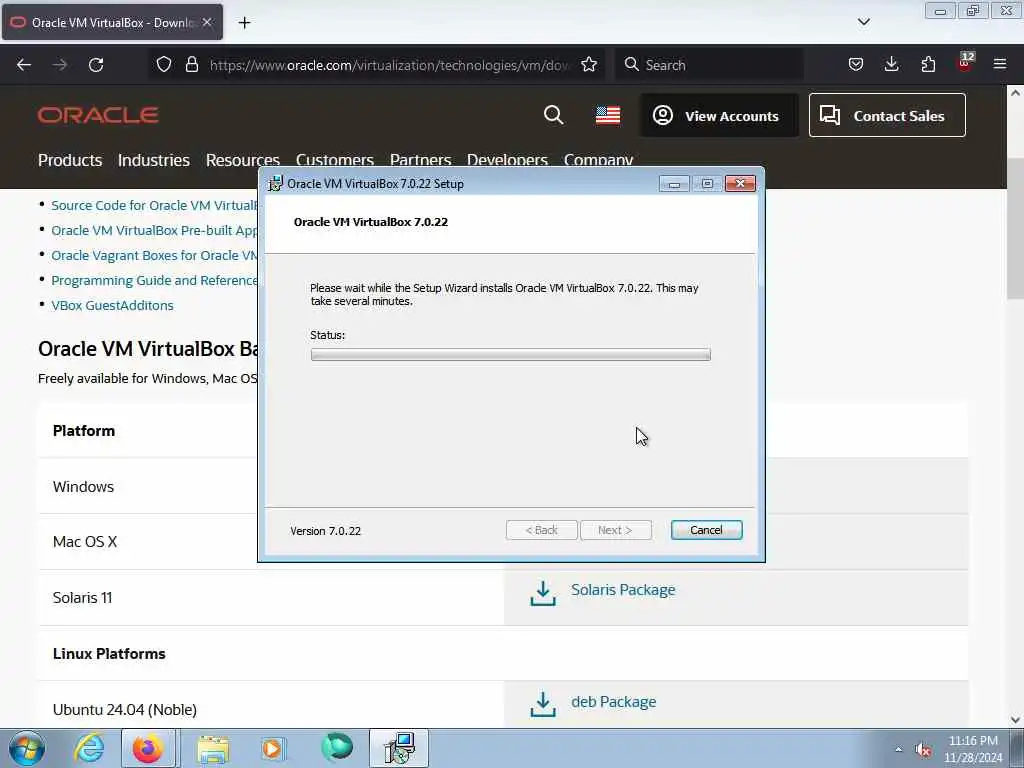Download the Ubuntu 24.04 deb Package
1024x768 pixels.
613,702
